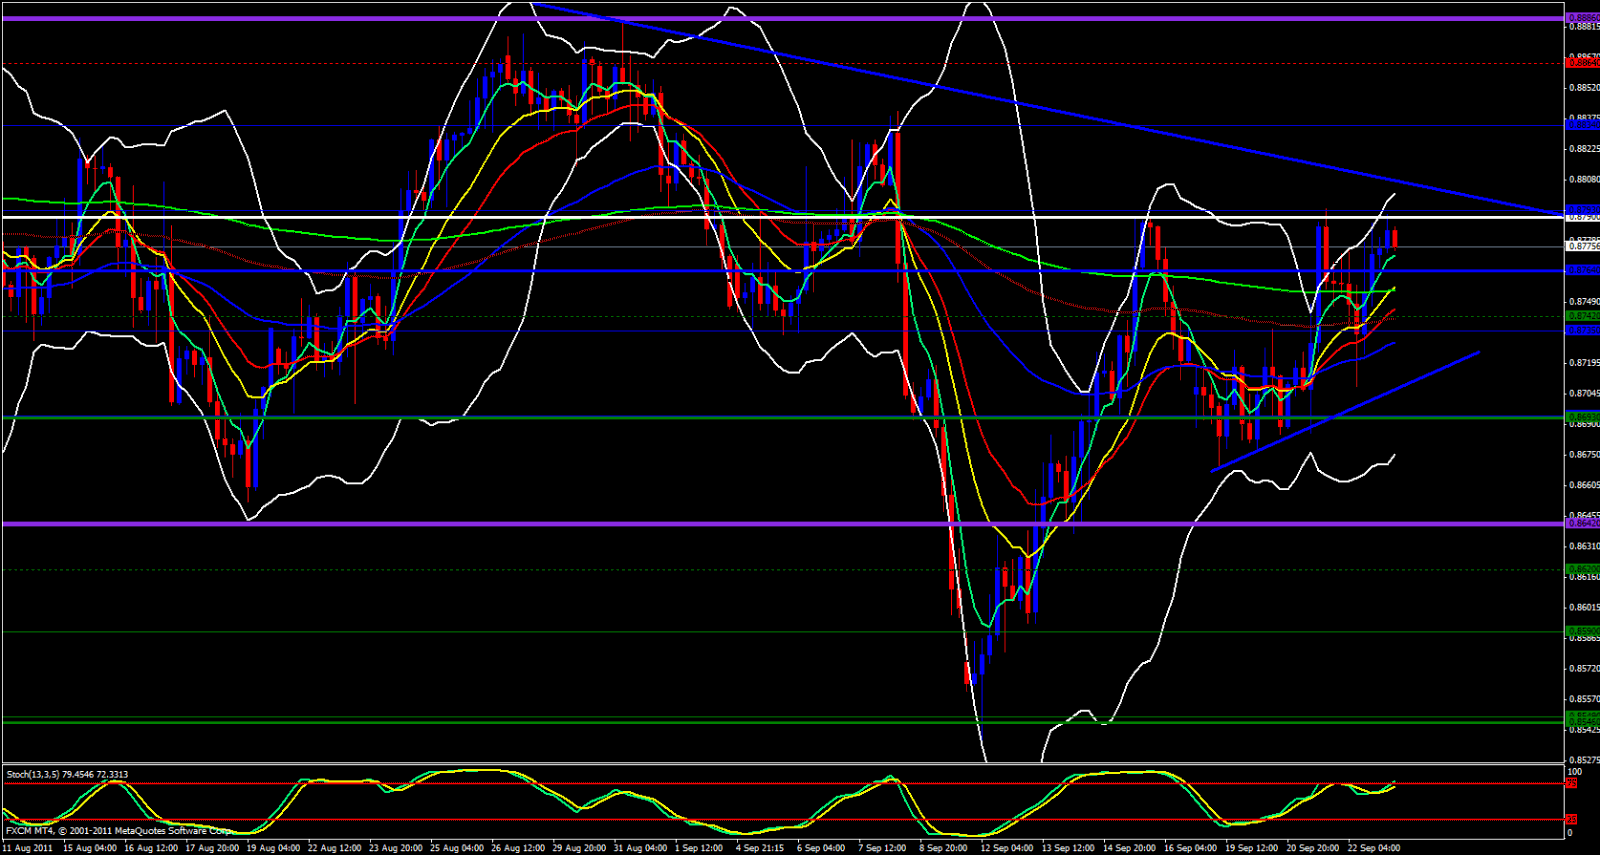
Task: Click the 11 Aug 2011 date label
Action: (x=28, y=848)
